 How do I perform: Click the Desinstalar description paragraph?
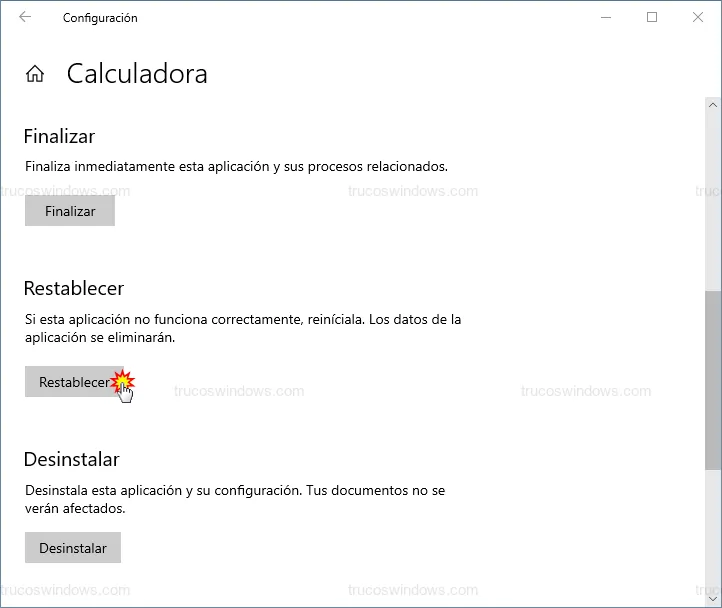coord(234,499)
